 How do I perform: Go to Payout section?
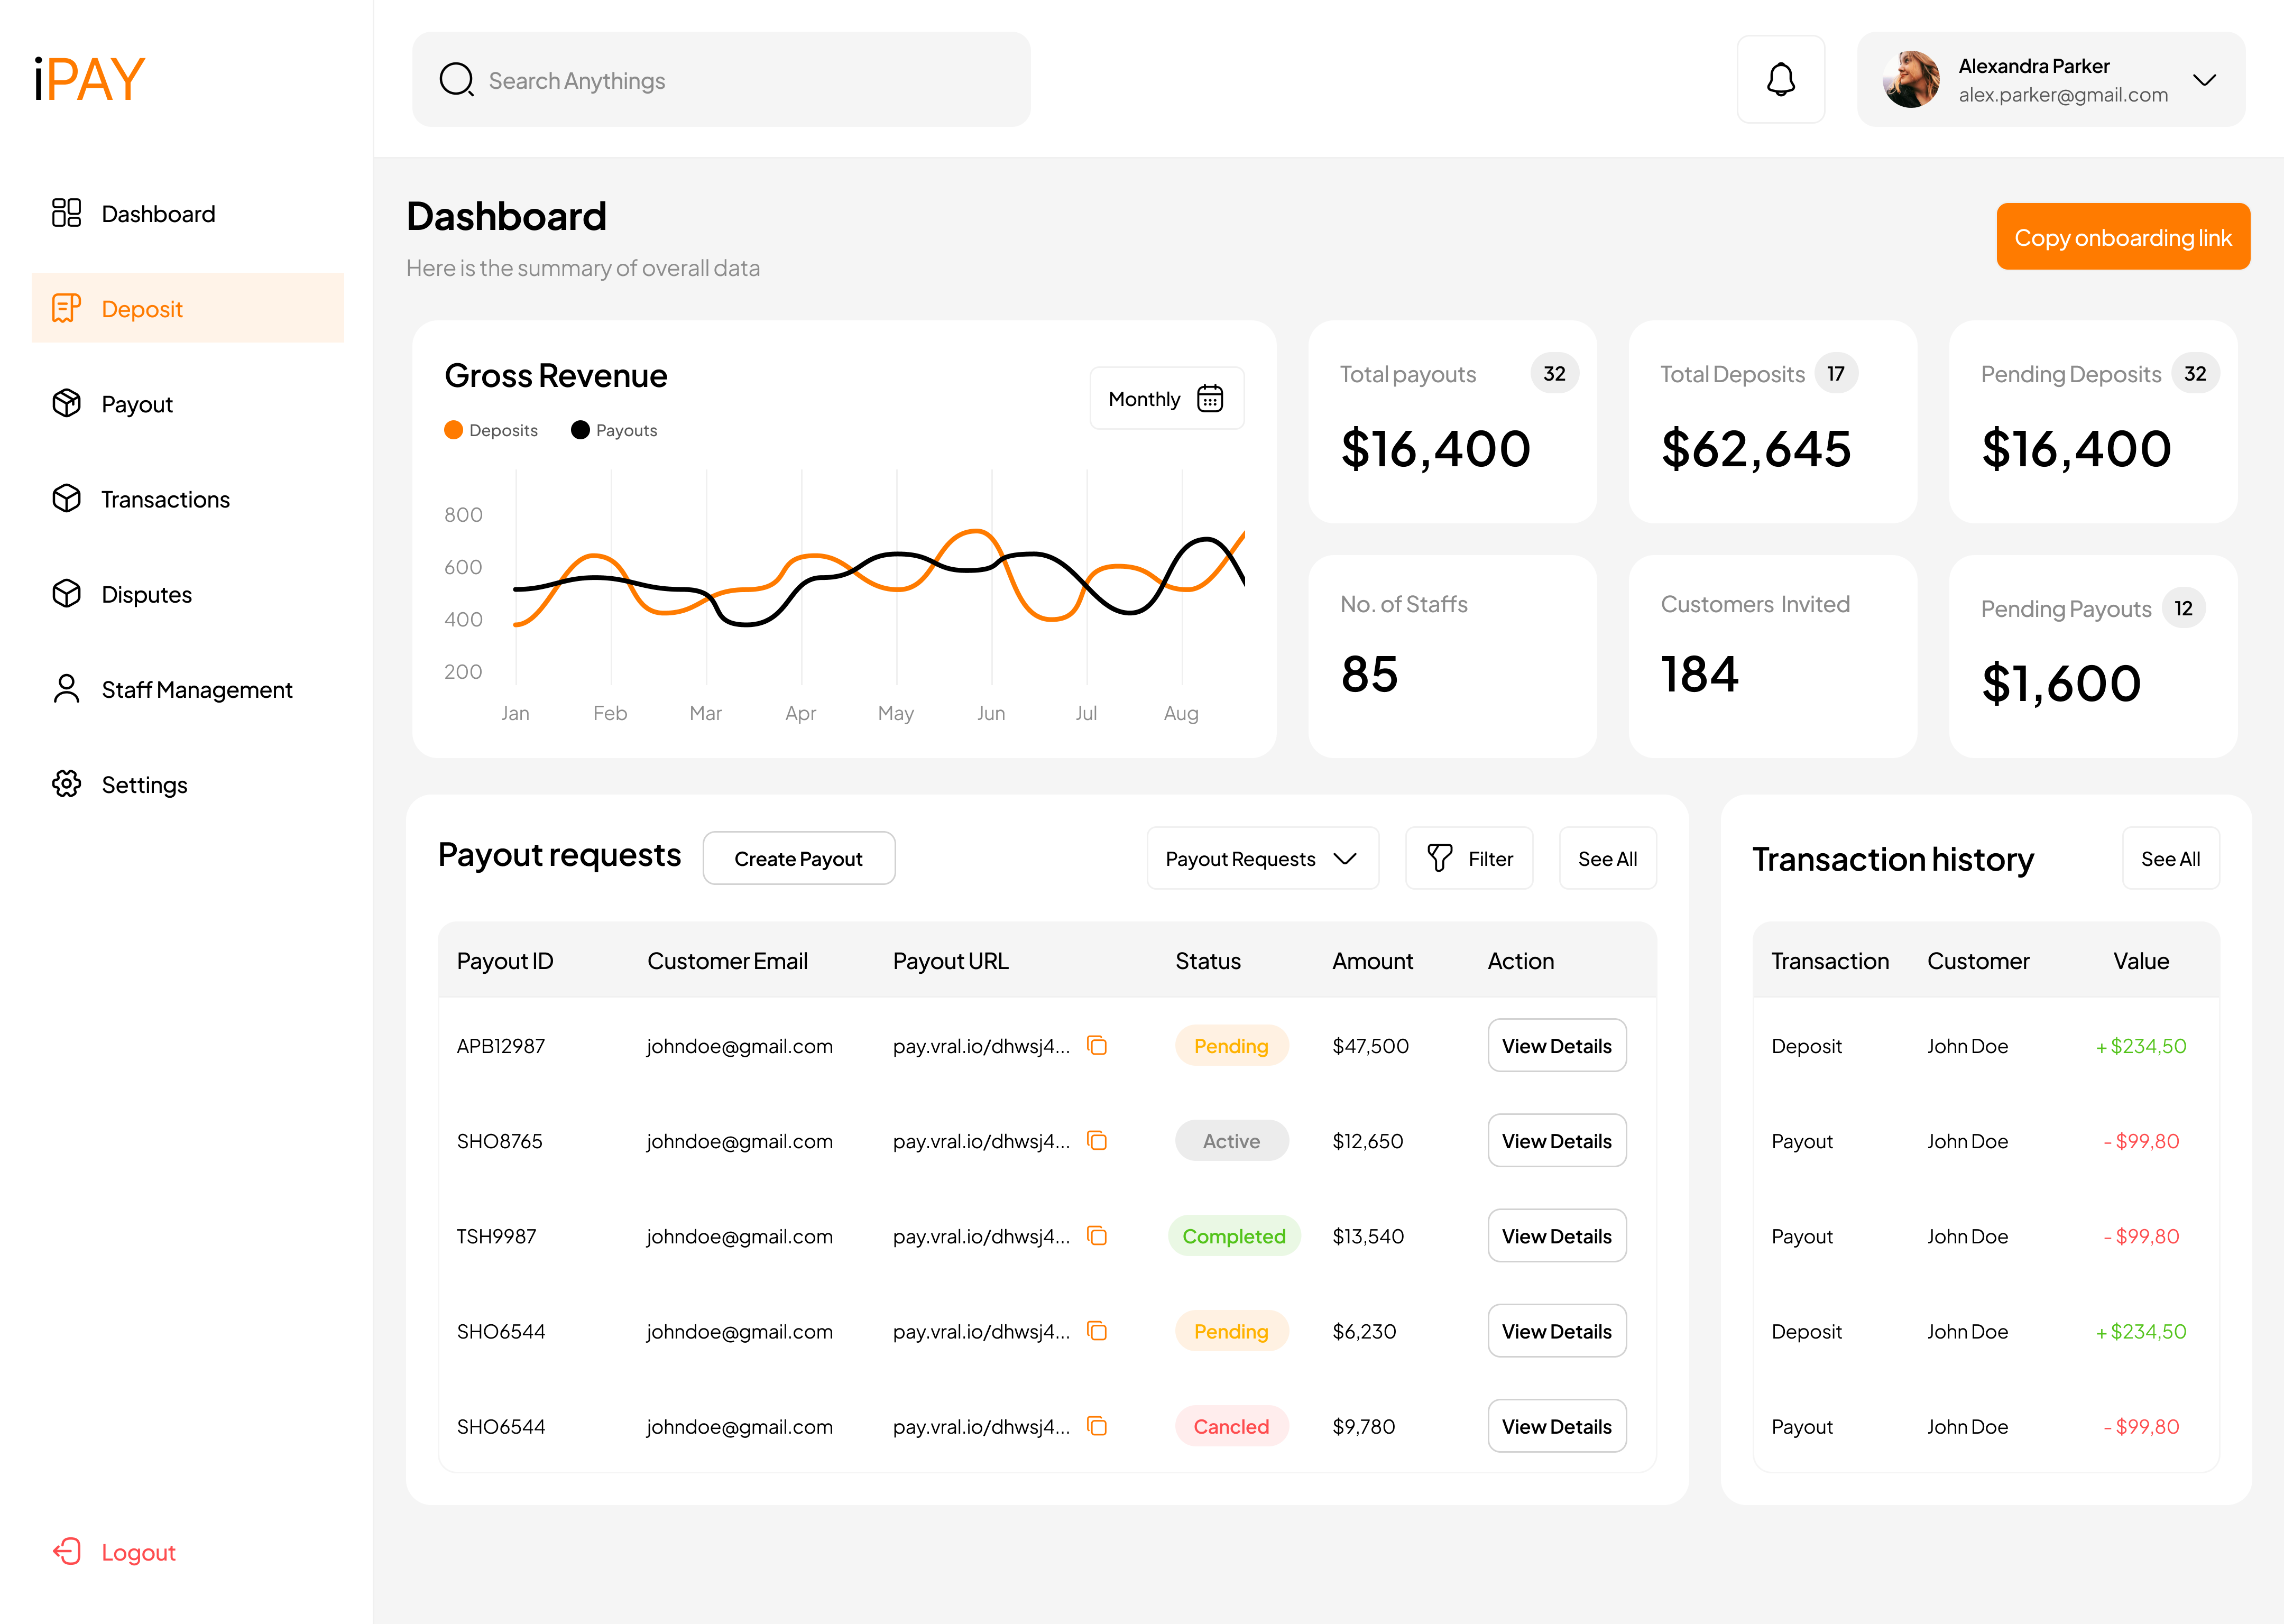(137, 404)
